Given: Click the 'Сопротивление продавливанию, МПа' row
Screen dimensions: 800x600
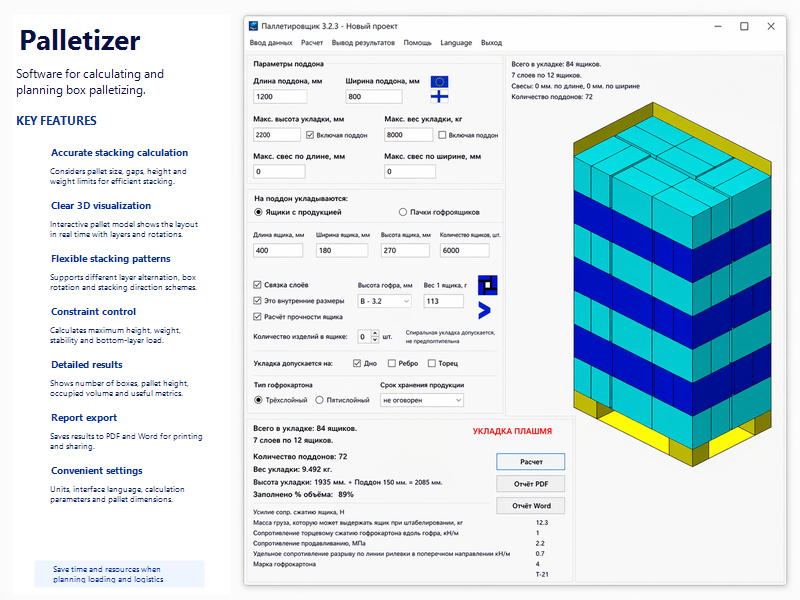Looking at the screenshot, I should coord(309,543).
